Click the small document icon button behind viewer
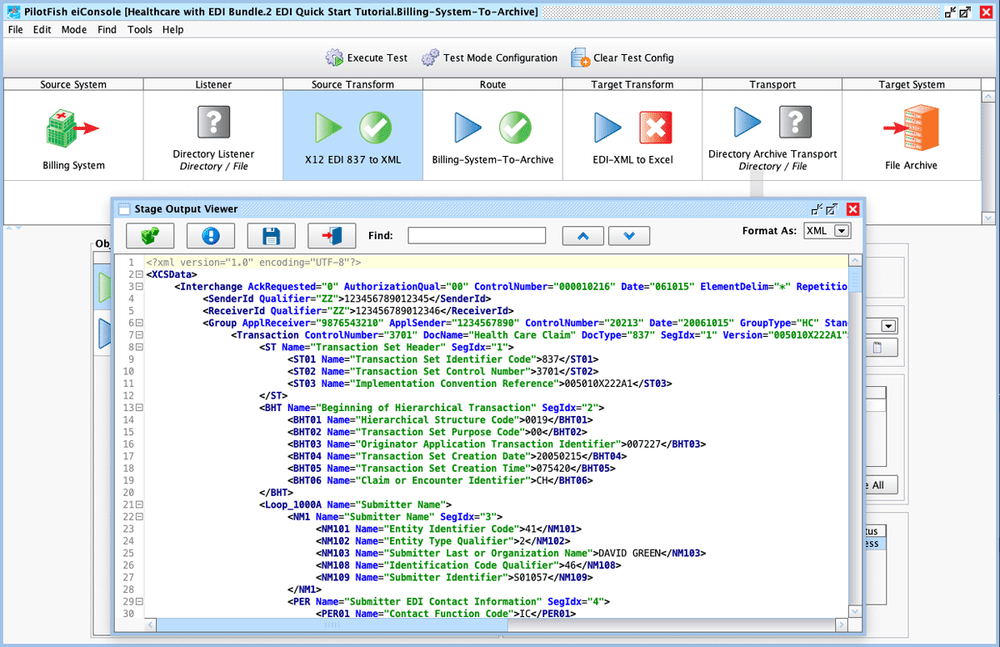 point(881,348)
